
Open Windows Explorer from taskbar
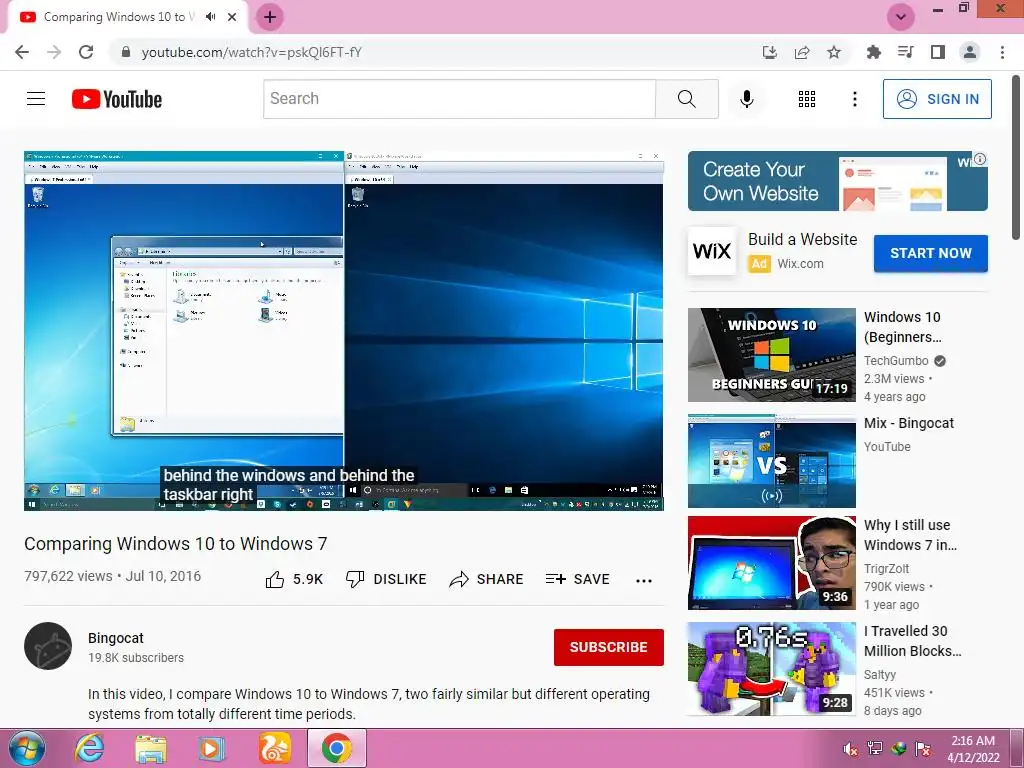(151, 748)
